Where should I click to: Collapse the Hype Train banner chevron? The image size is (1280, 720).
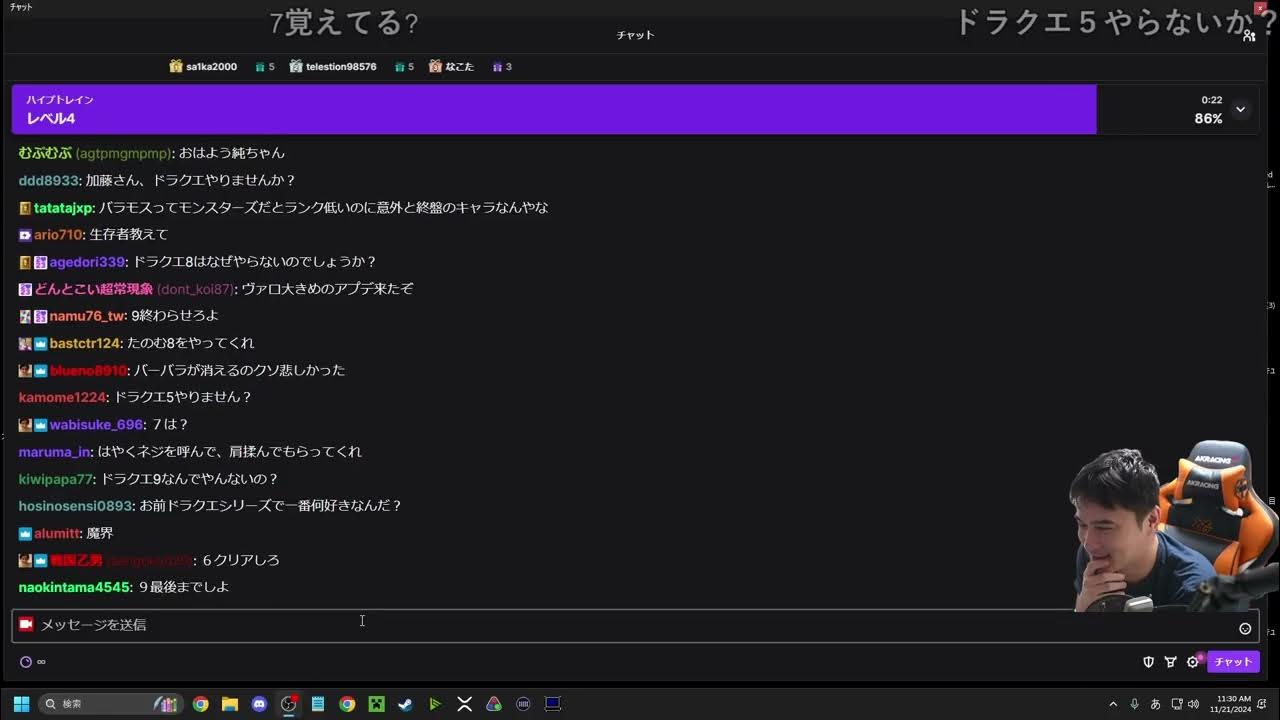pyautogui.click(x=1240, y=109)
